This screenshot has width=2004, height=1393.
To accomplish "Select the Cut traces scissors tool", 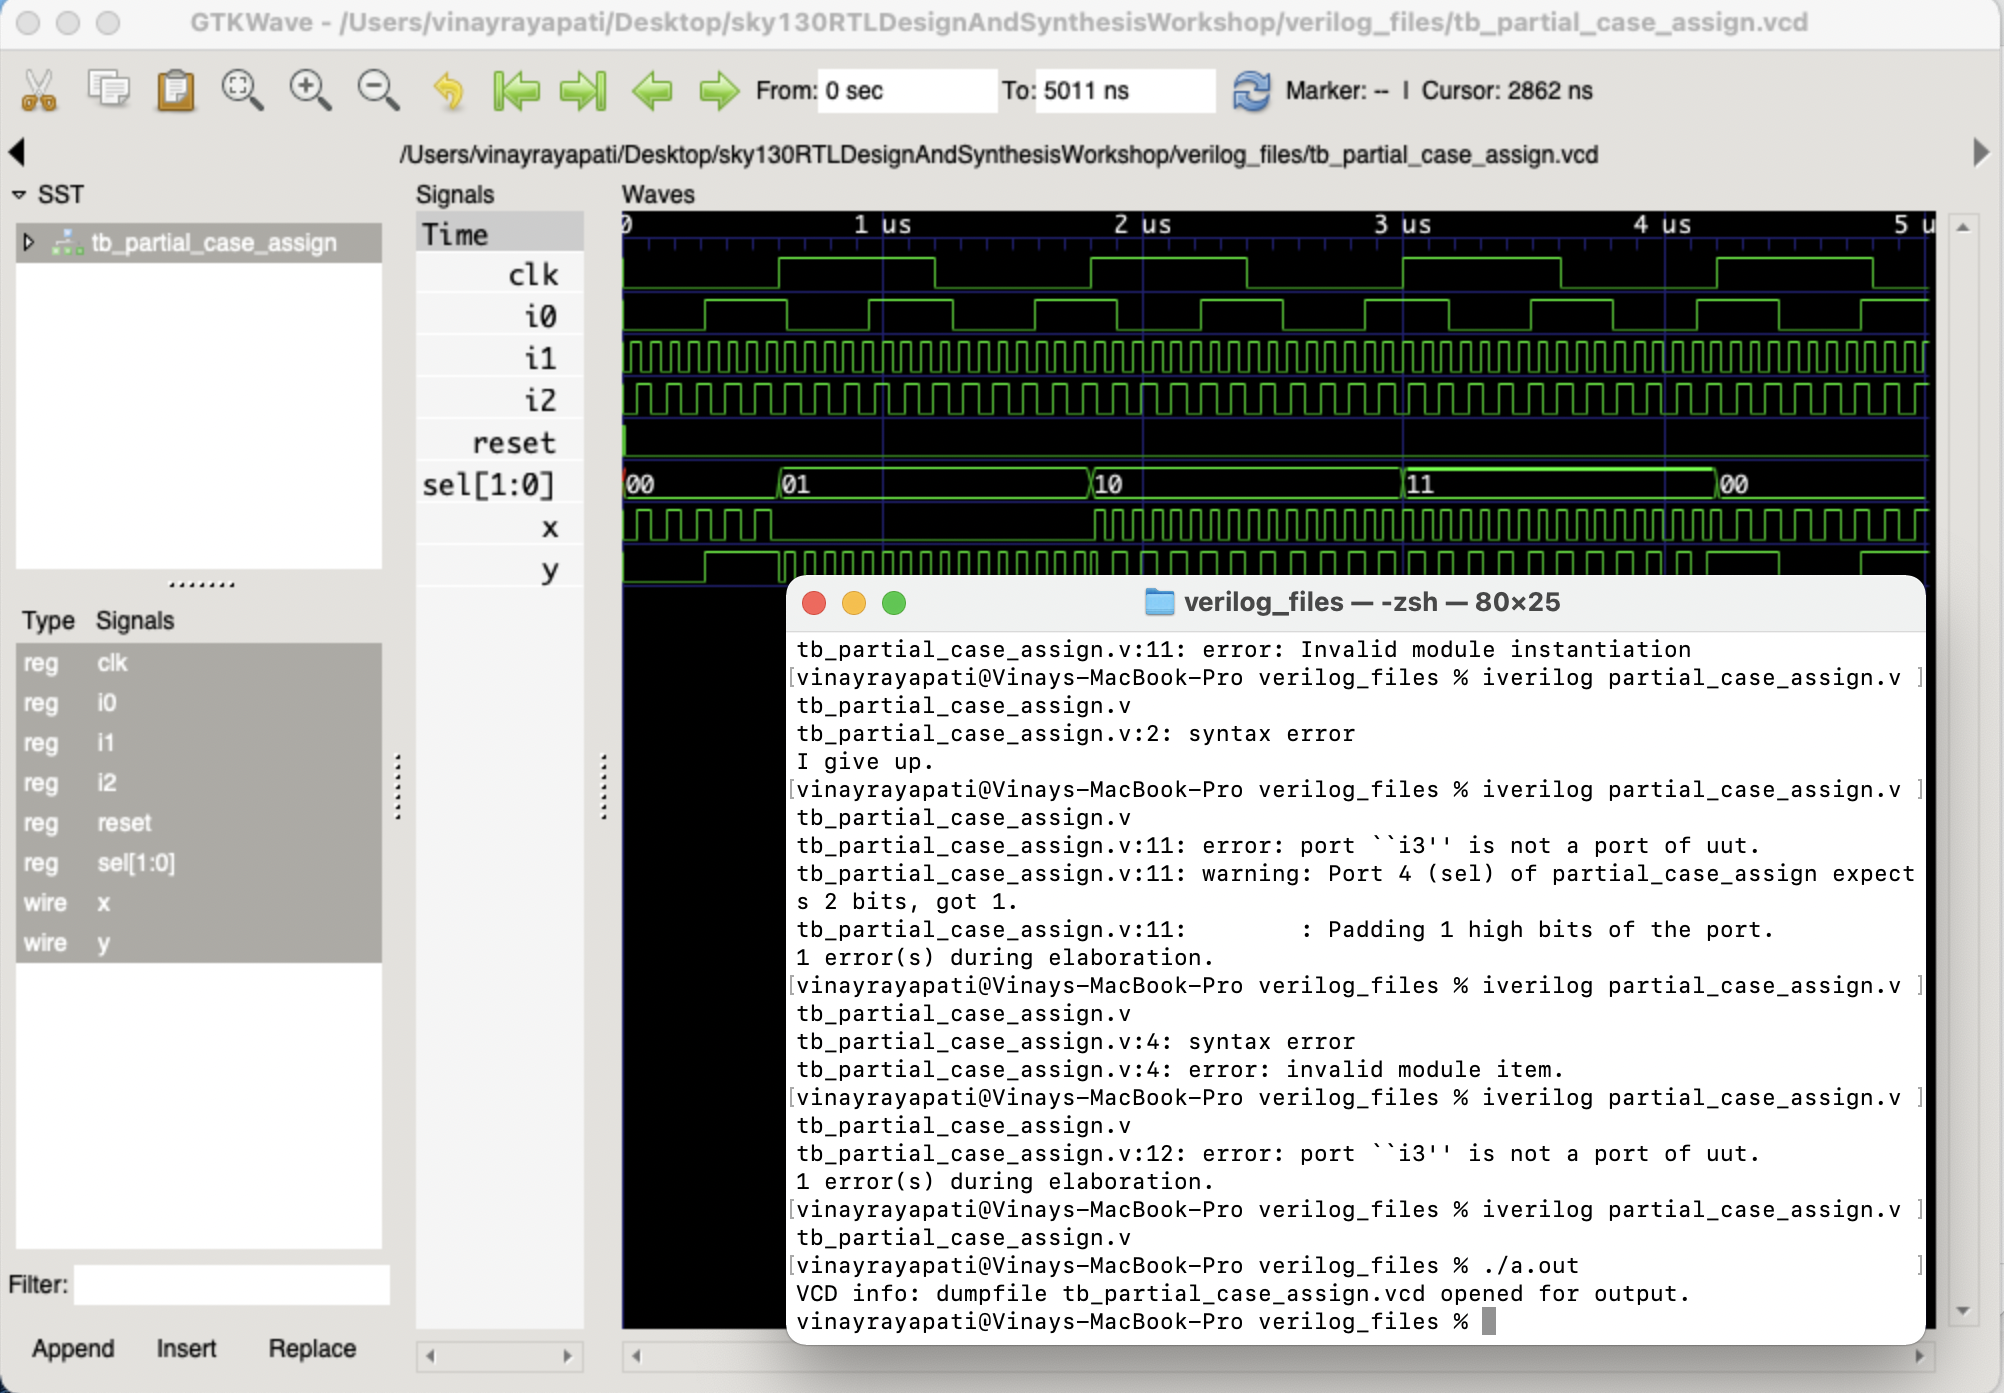I will tap(40, 90).
